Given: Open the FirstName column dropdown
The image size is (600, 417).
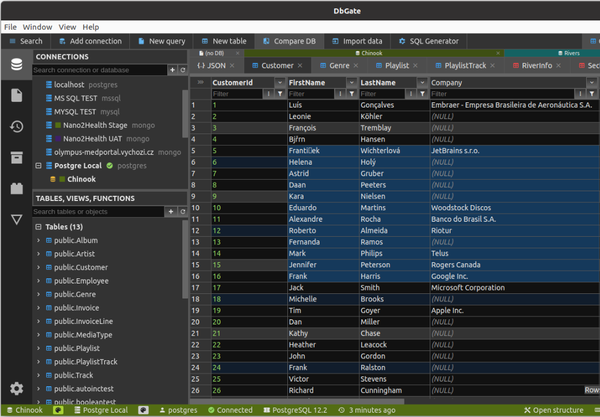Looking at the screenshot, I should pyautogui.click(x=352, y=82).
